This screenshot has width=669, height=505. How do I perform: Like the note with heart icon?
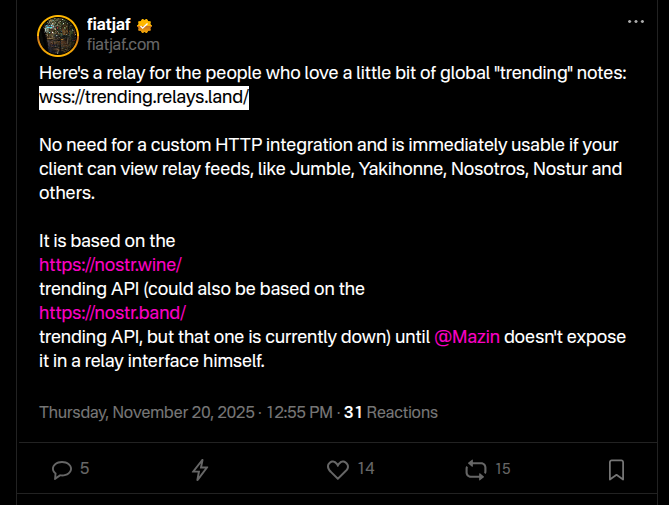[x=338, y=469]
